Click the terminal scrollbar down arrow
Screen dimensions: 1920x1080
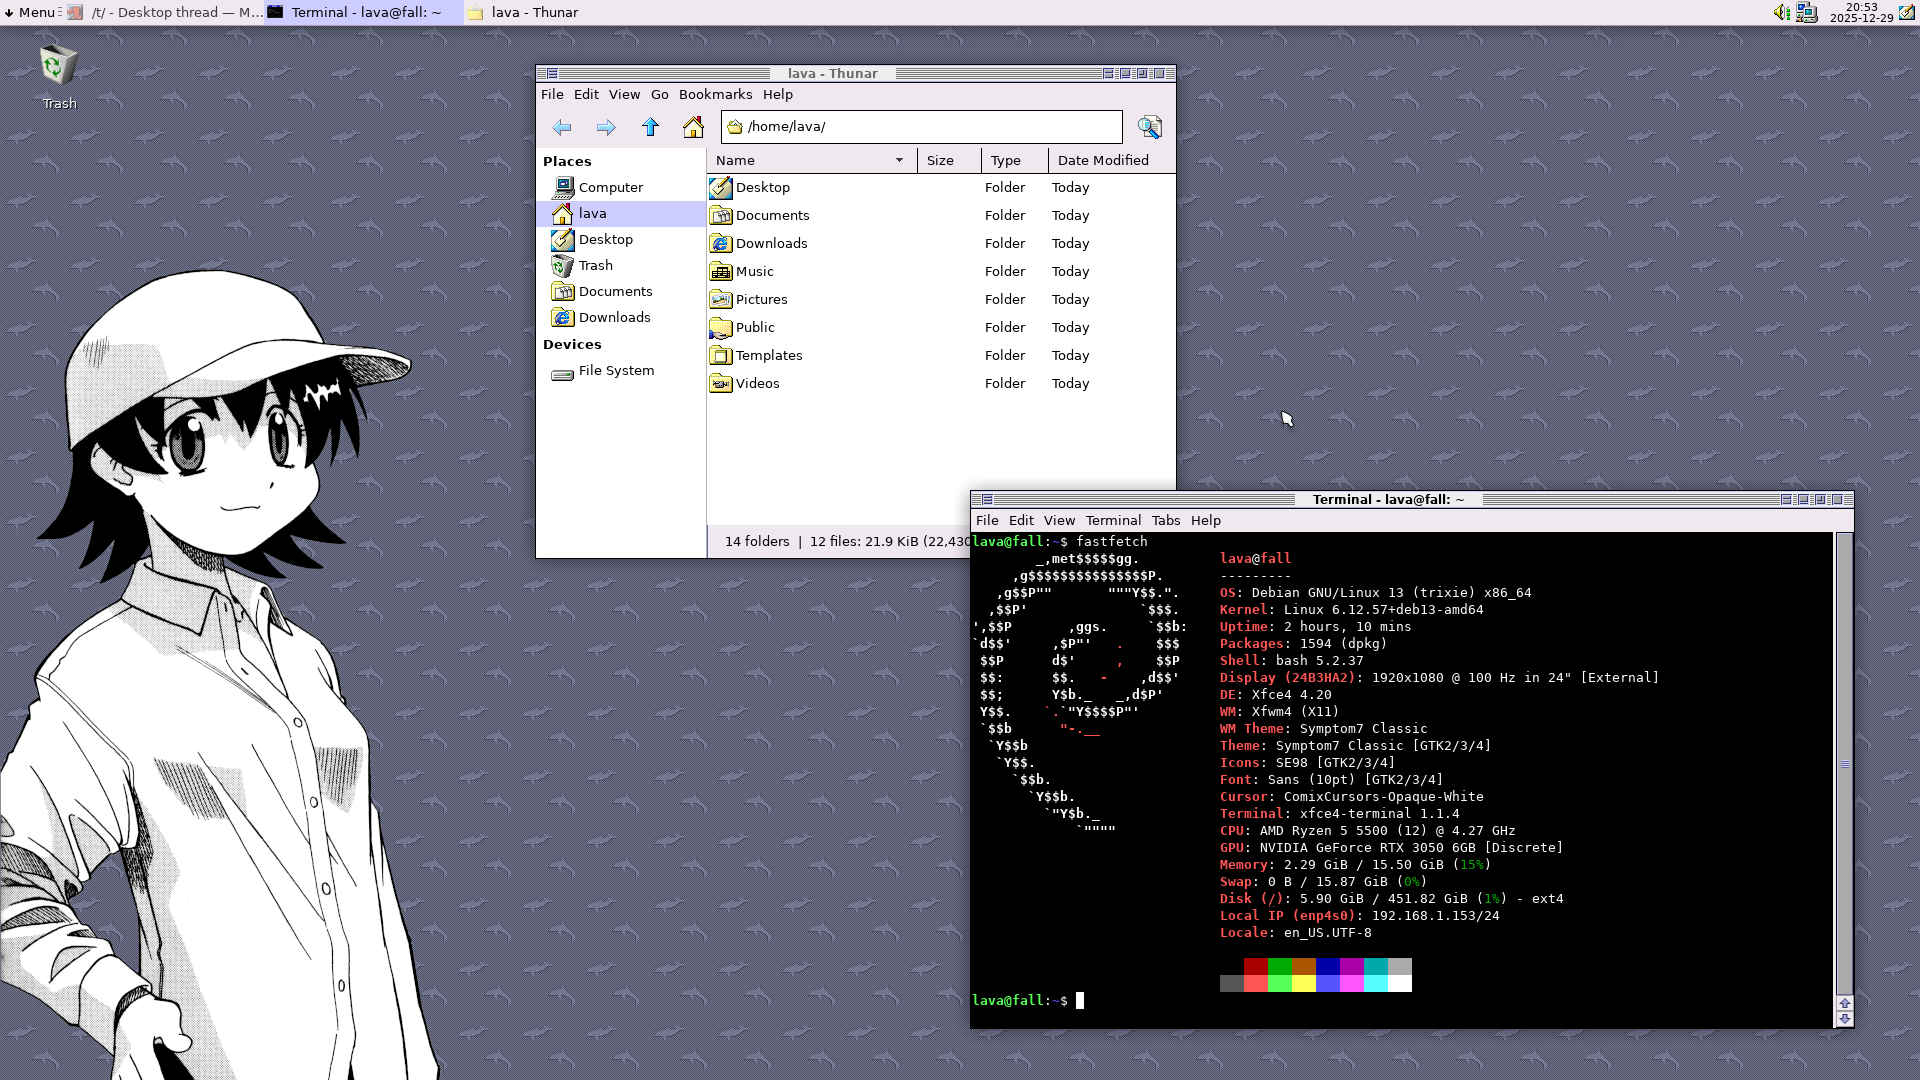1845,1019
